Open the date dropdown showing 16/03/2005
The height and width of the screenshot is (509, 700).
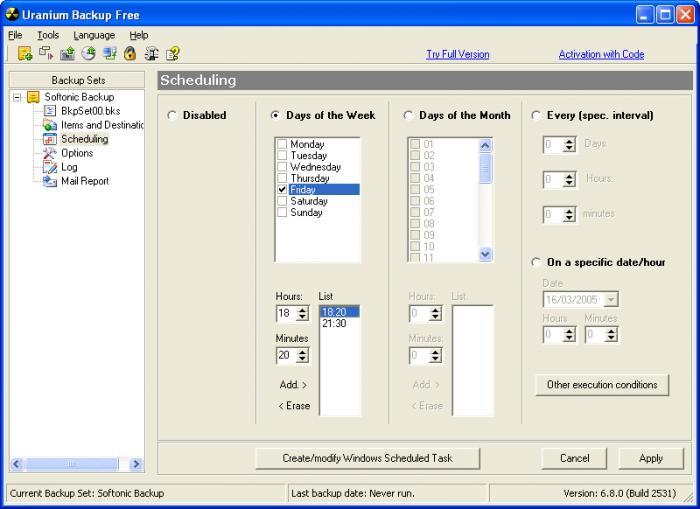611,299
